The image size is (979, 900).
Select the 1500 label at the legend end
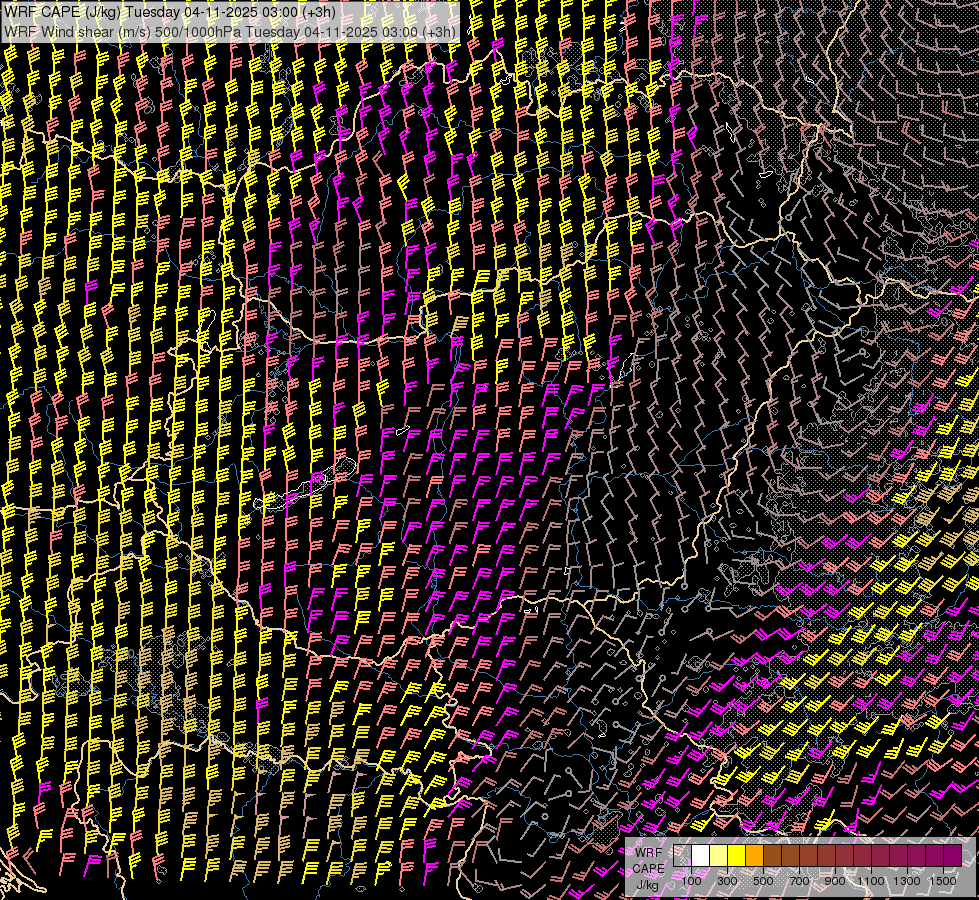coord(943,881)
